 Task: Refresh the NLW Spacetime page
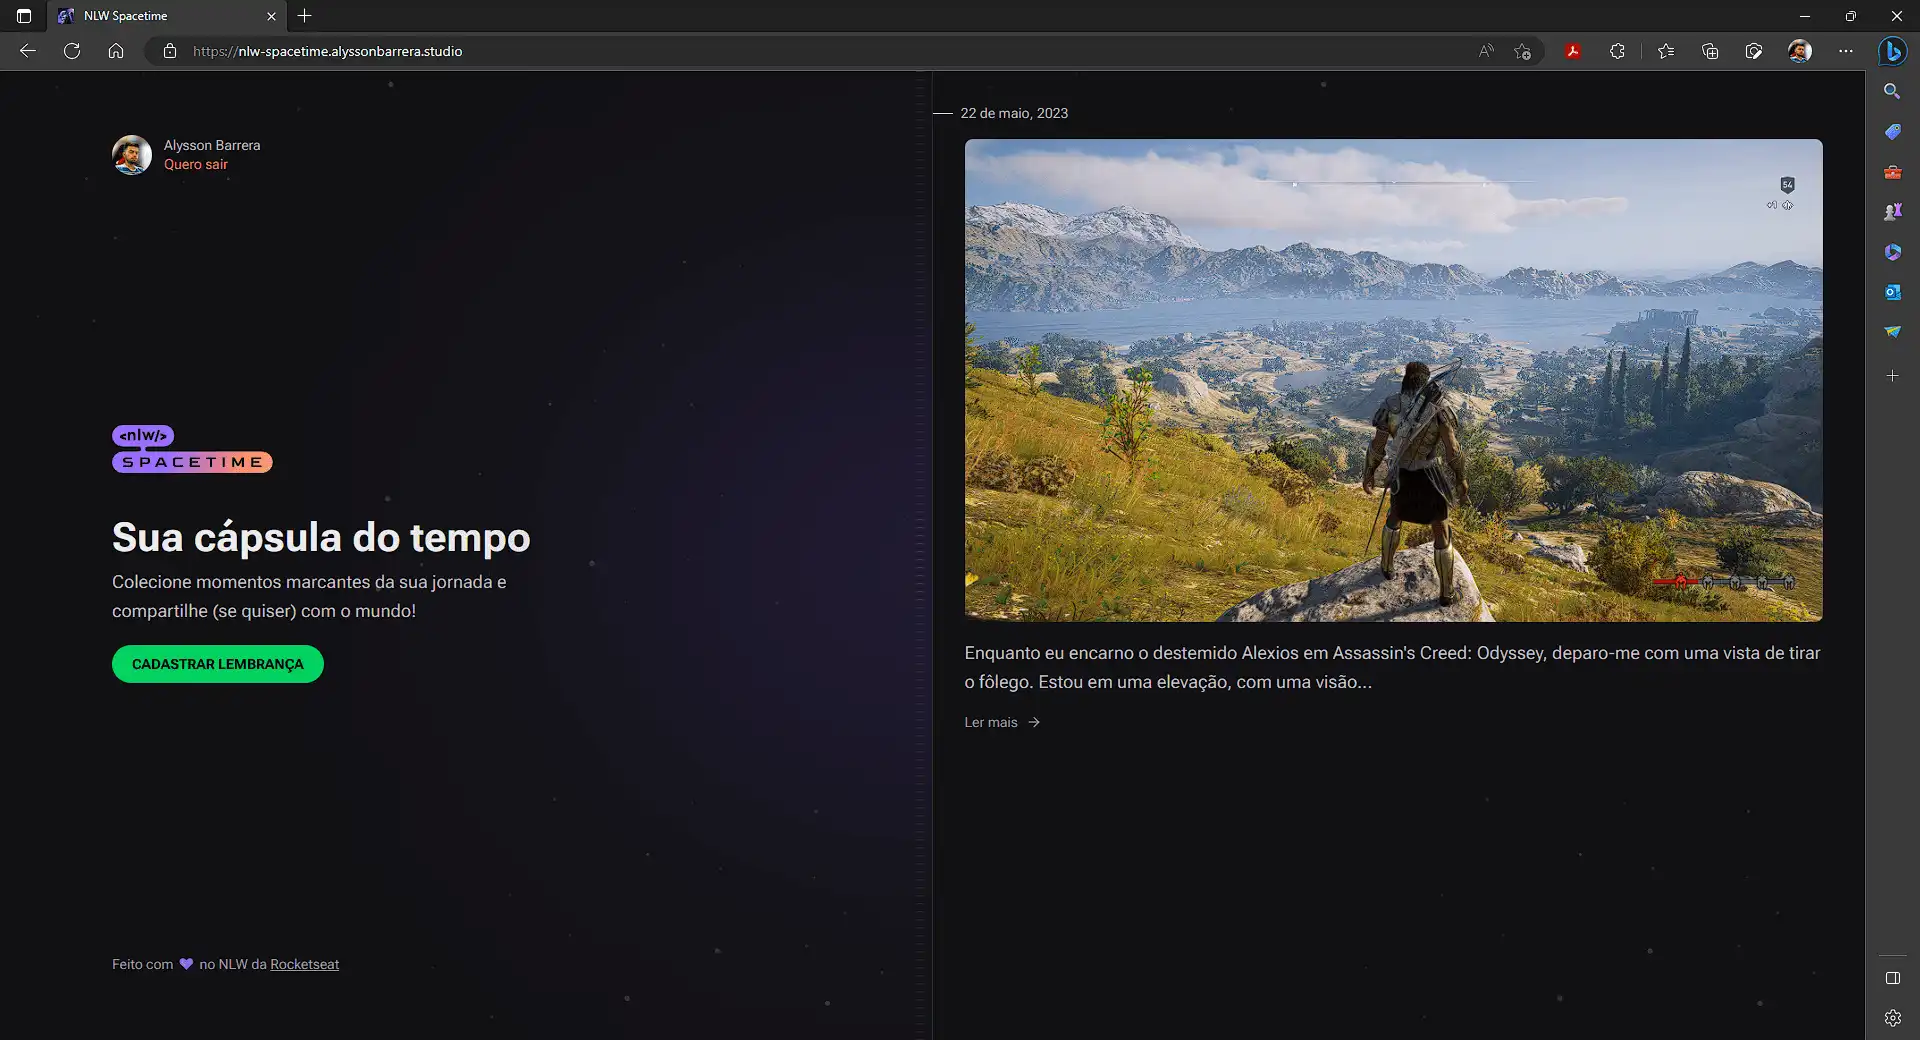click(x=71, y=51)
